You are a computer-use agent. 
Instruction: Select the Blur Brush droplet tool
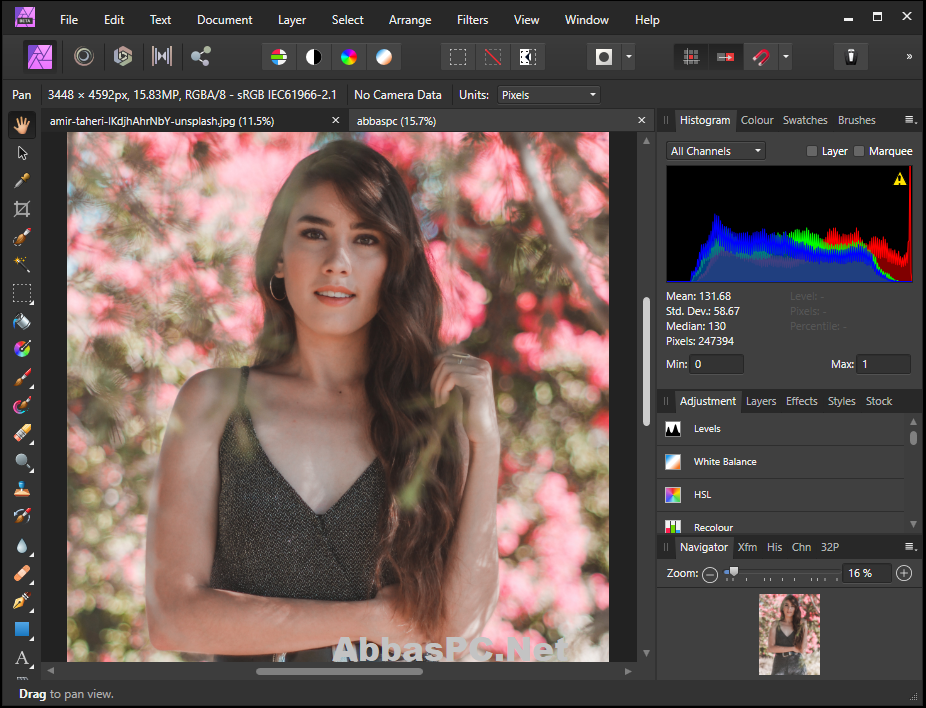pos(22,546)
